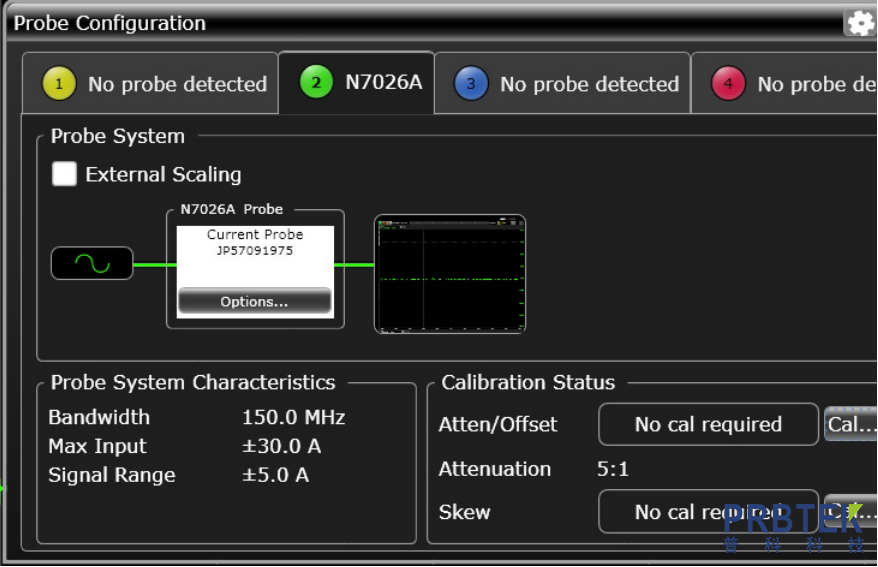Select the Atten/Offset No cal required field
The image size is (878, 567).
(708, 424)
